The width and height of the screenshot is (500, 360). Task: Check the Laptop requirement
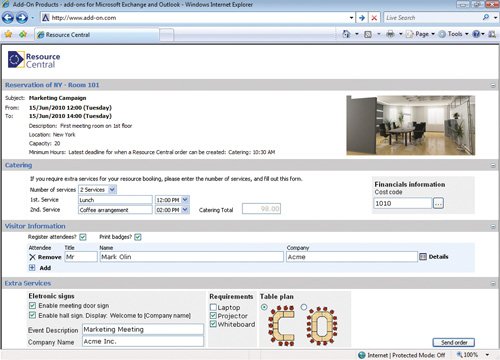point(213,307)
